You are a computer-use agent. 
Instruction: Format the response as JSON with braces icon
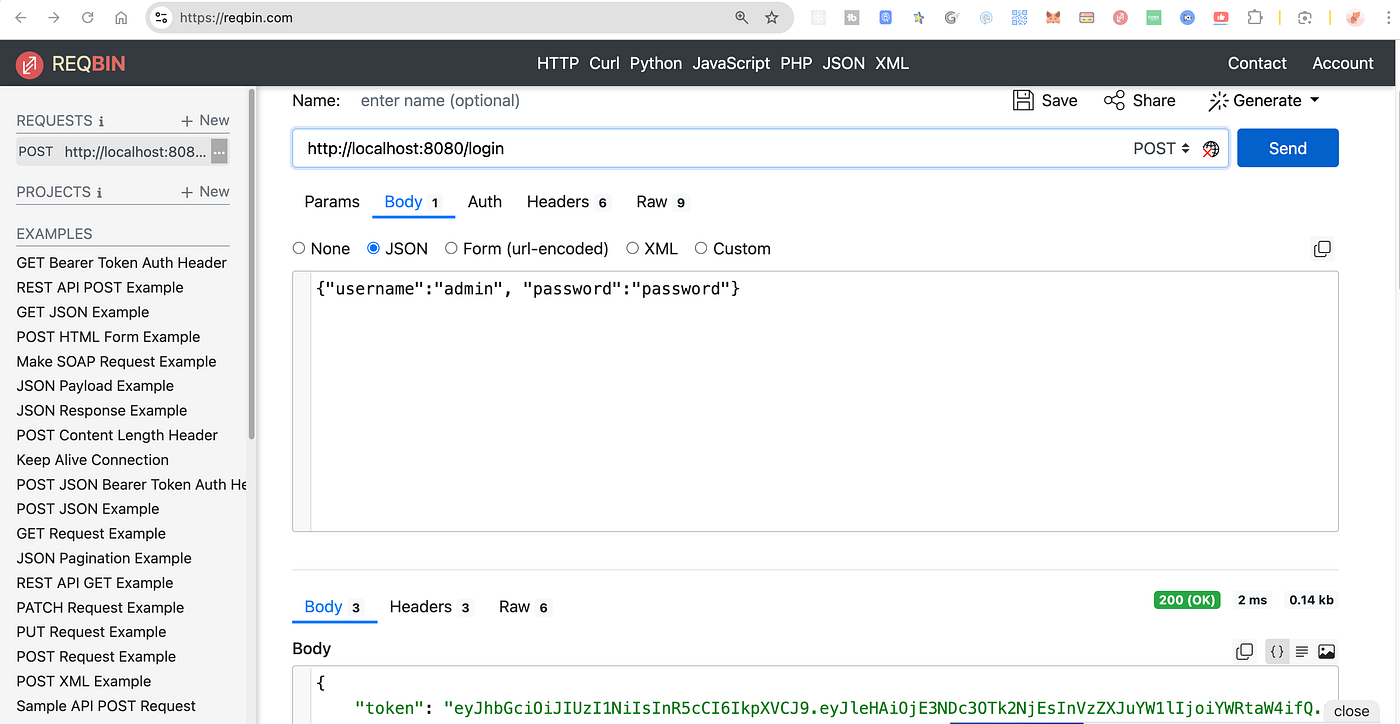click(x=1277, y=651)
